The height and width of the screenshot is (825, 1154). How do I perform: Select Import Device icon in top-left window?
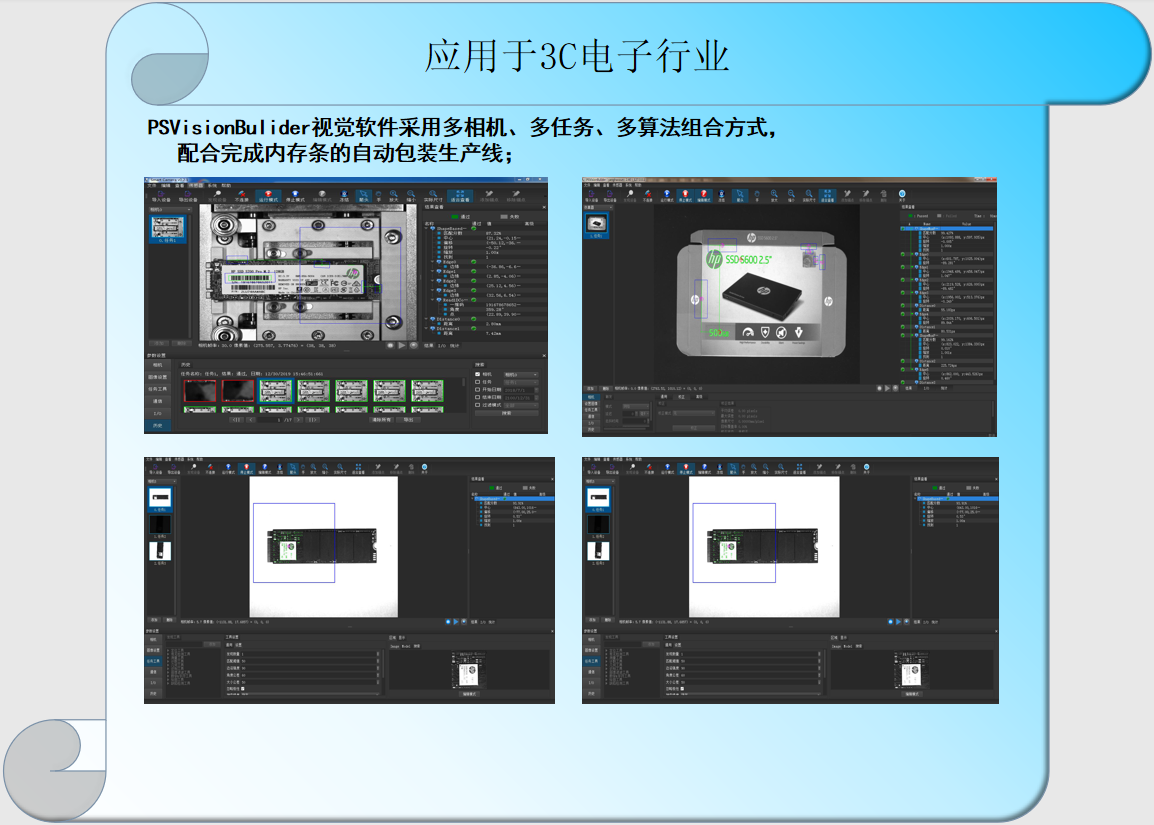click(161, 196)
